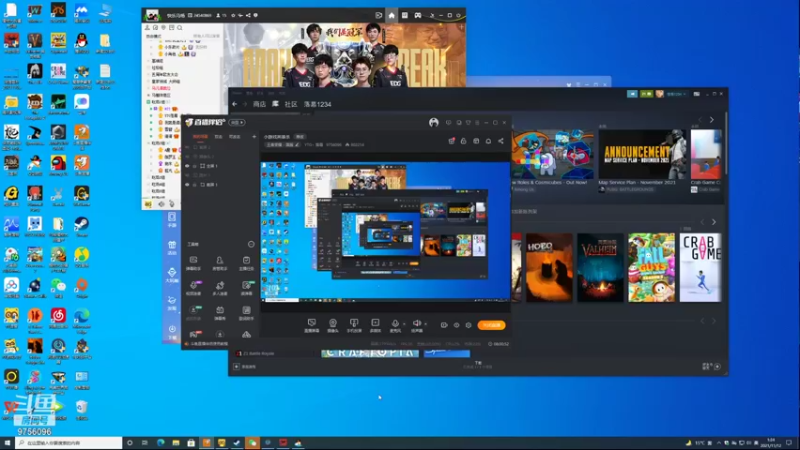800x450 pixels.
Task: Open the Crab Game thumbnail in Steam
Action: pyautogui.click(x=701, y=267)
